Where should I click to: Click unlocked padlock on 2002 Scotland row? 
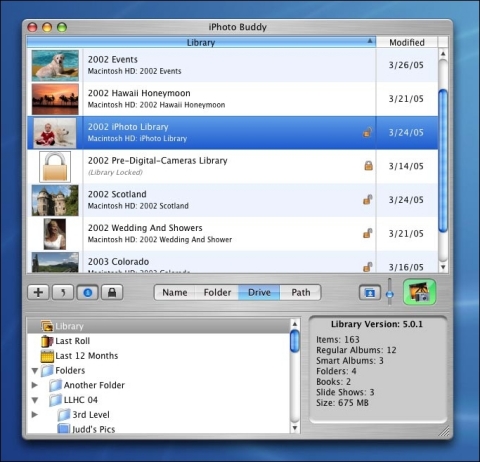tap(367, 200)
